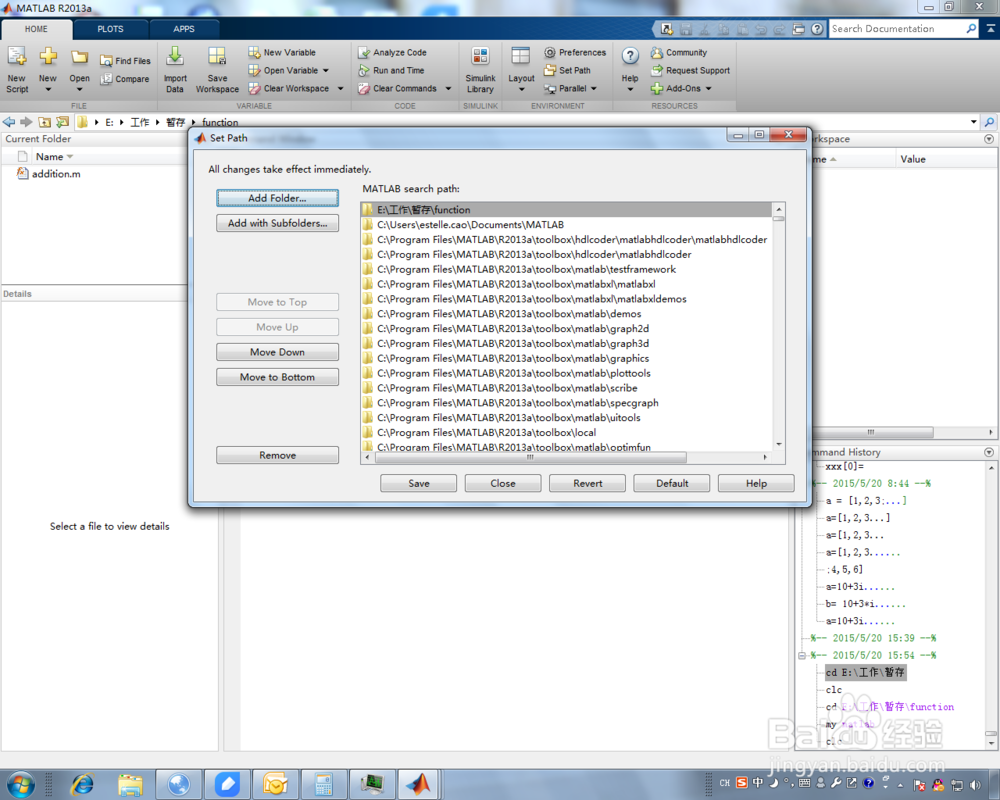This screenshot has height=800, width=1000.
Task: Click Move to Bottom button
Action: point(277,377)
